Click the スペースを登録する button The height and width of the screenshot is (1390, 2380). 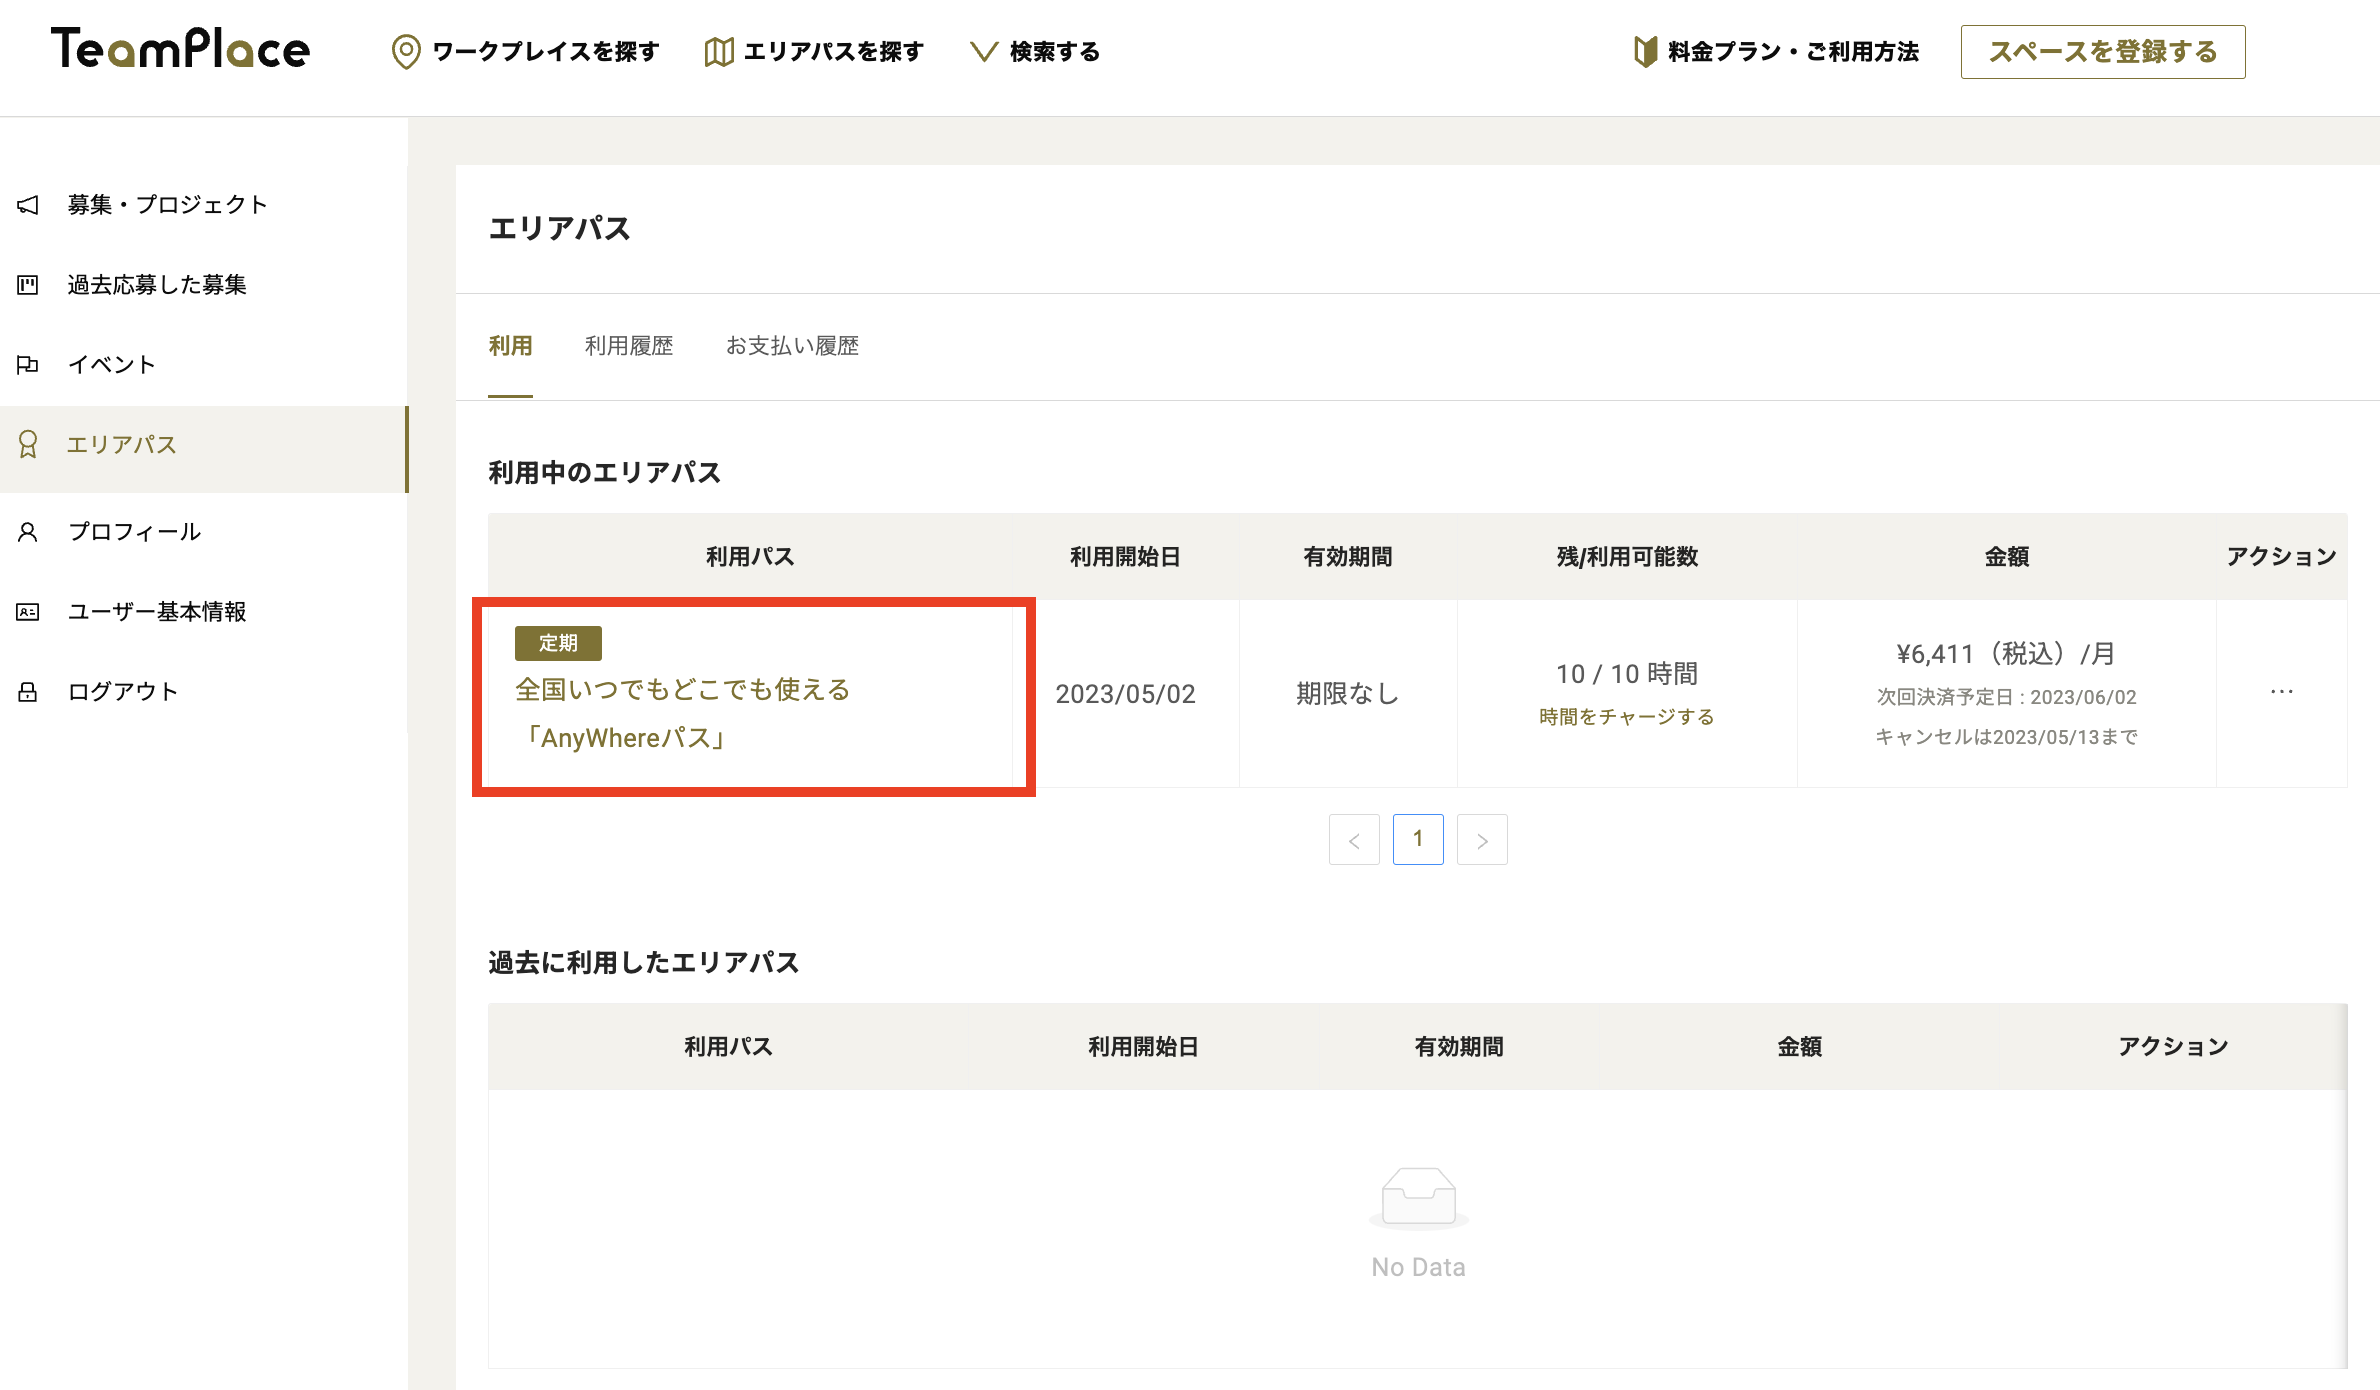(2102, 51)
